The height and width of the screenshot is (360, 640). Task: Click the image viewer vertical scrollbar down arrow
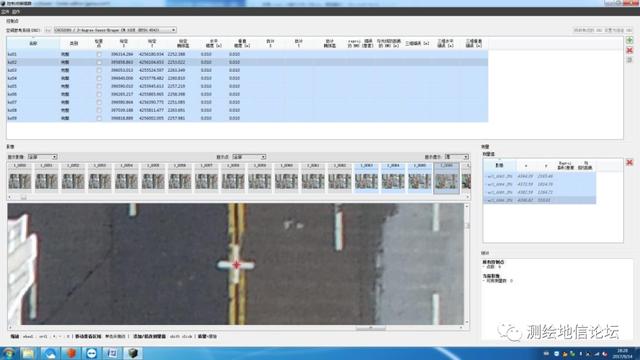467,322
